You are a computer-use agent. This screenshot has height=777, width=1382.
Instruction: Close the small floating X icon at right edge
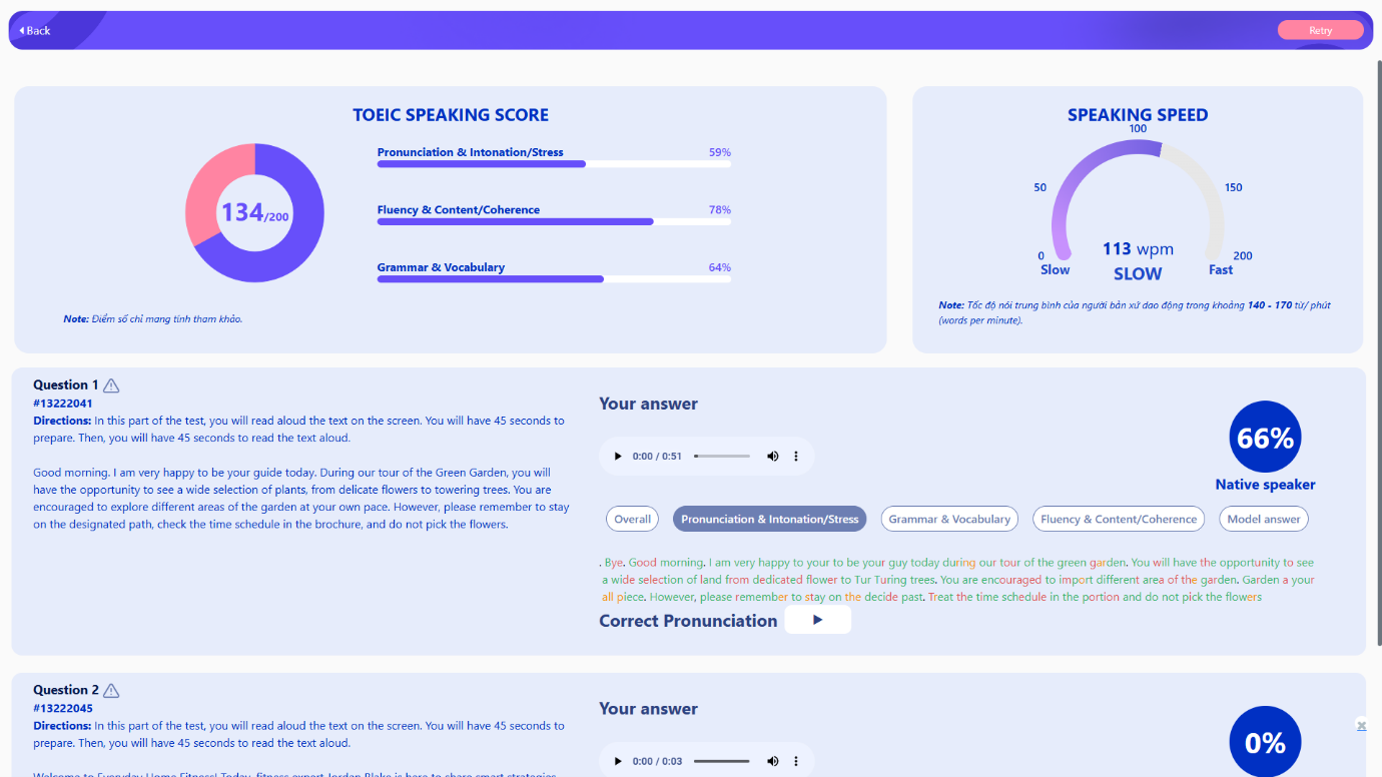pos(1361,725)
